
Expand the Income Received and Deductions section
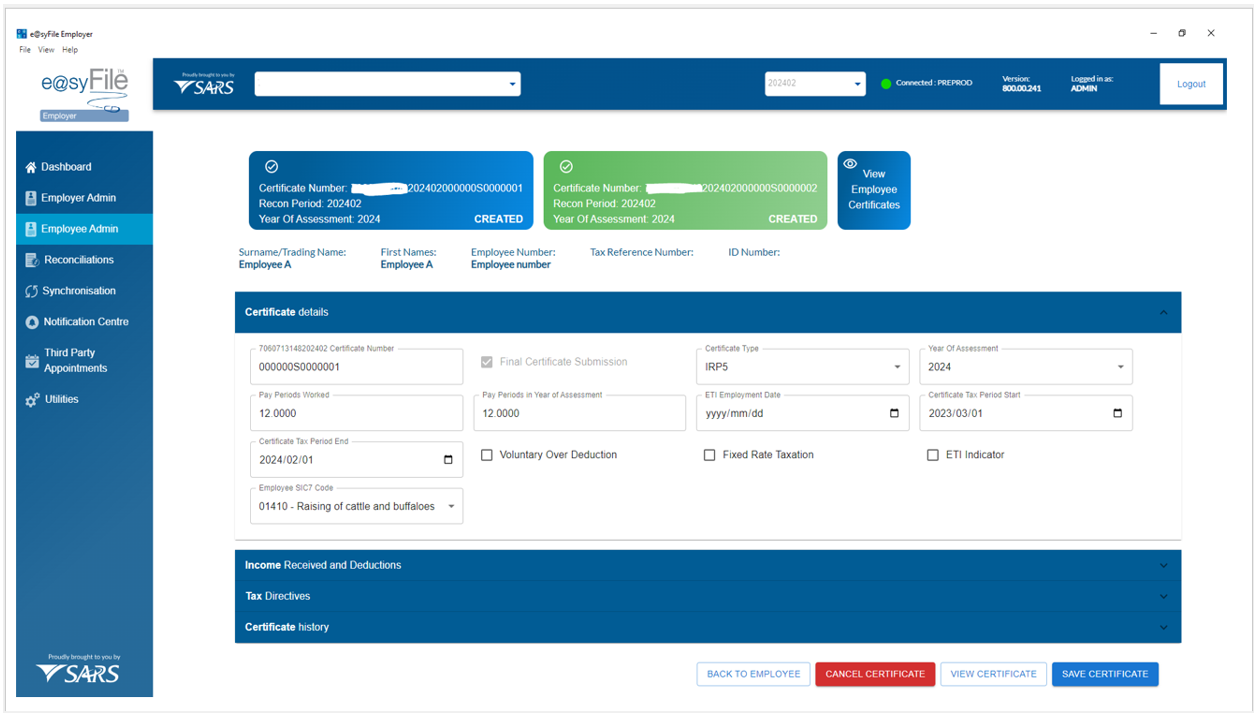(x=707, y=565)
